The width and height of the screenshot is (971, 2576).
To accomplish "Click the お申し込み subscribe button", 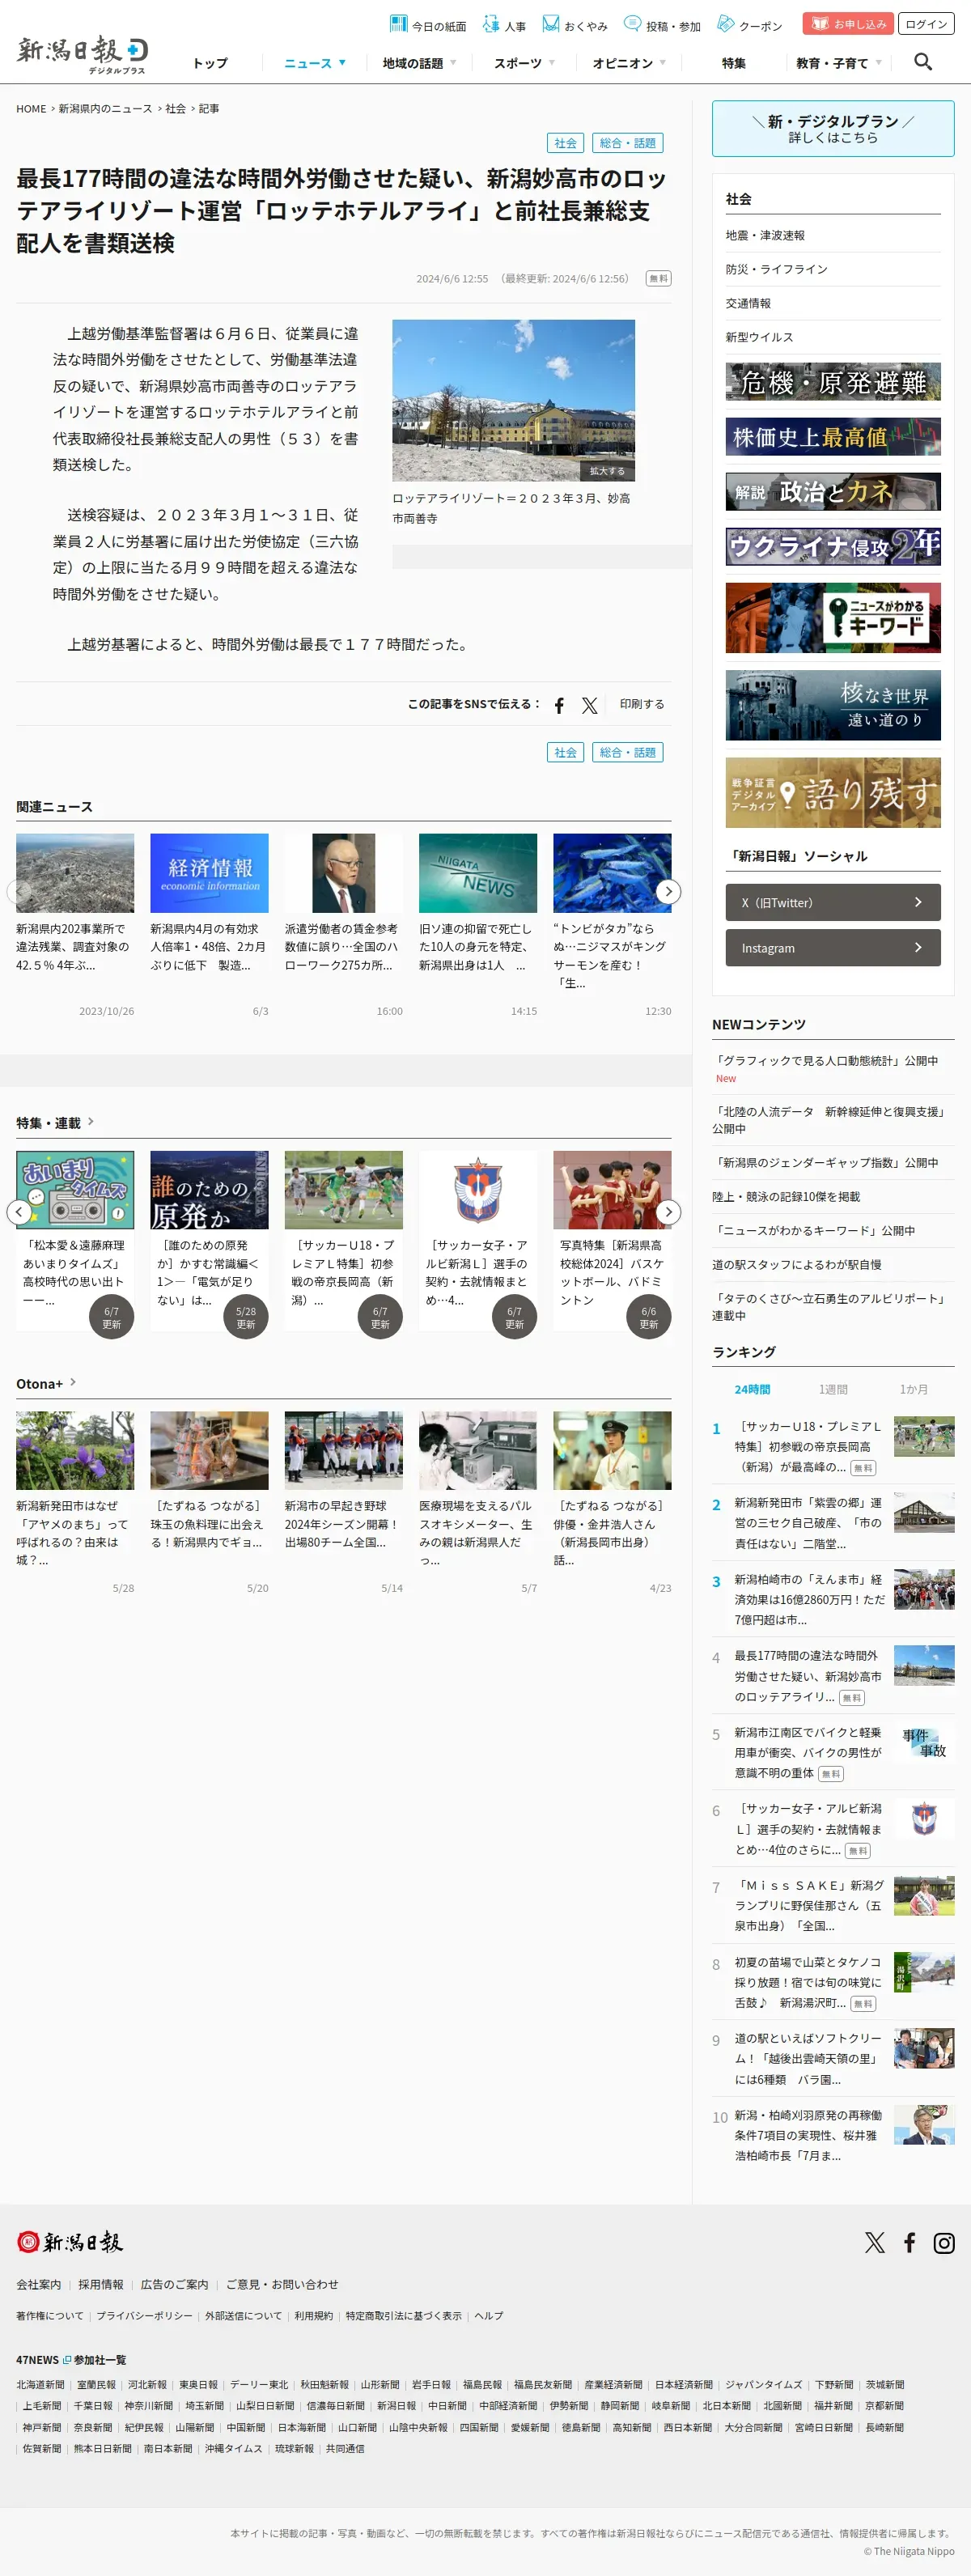I will (x=848, y=24).
